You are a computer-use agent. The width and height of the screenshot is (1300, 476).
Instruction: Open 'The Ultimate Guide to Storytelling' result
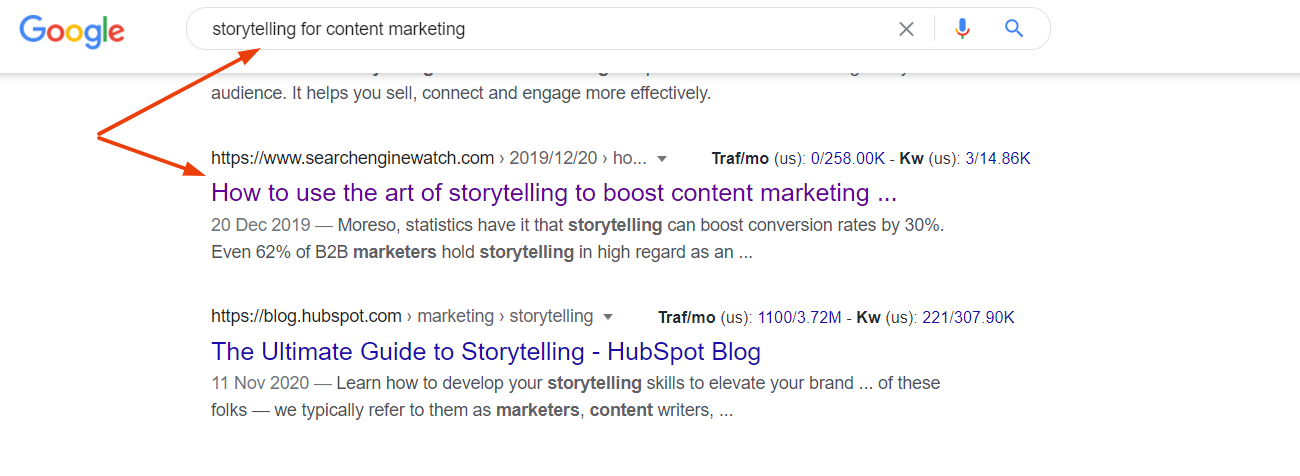click(486, 352)
